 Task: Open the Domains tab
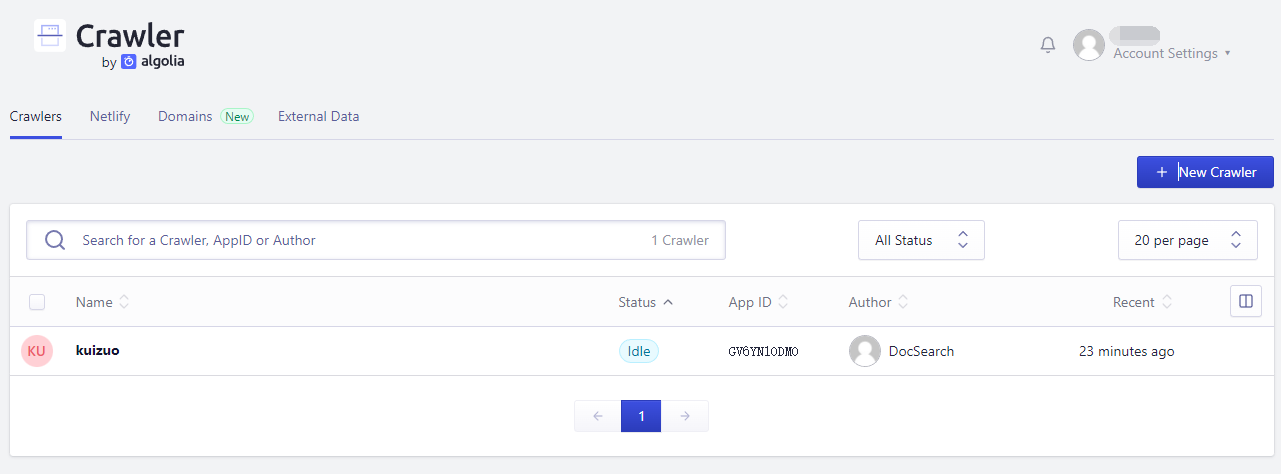point(185,116)
